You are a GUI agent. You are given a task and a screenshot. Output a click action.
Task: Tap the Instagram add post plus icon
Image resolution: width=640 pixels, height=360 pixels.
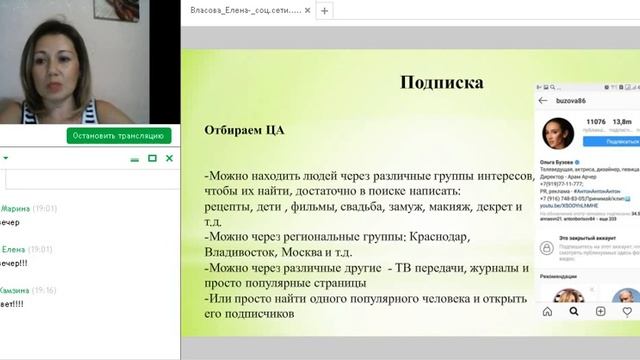click(600, 311)
